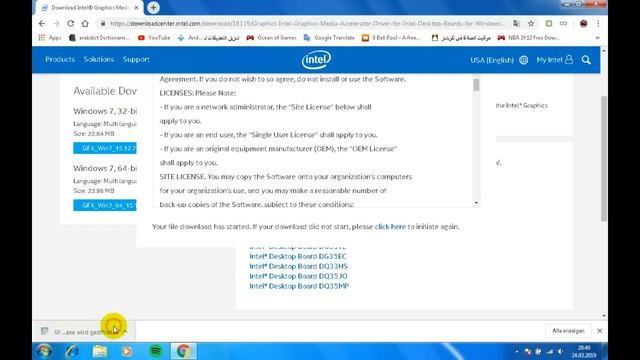Screen dimensions: 640x360
Task: Show hidden tray icons arrow
Action: [x=517, y=351]
